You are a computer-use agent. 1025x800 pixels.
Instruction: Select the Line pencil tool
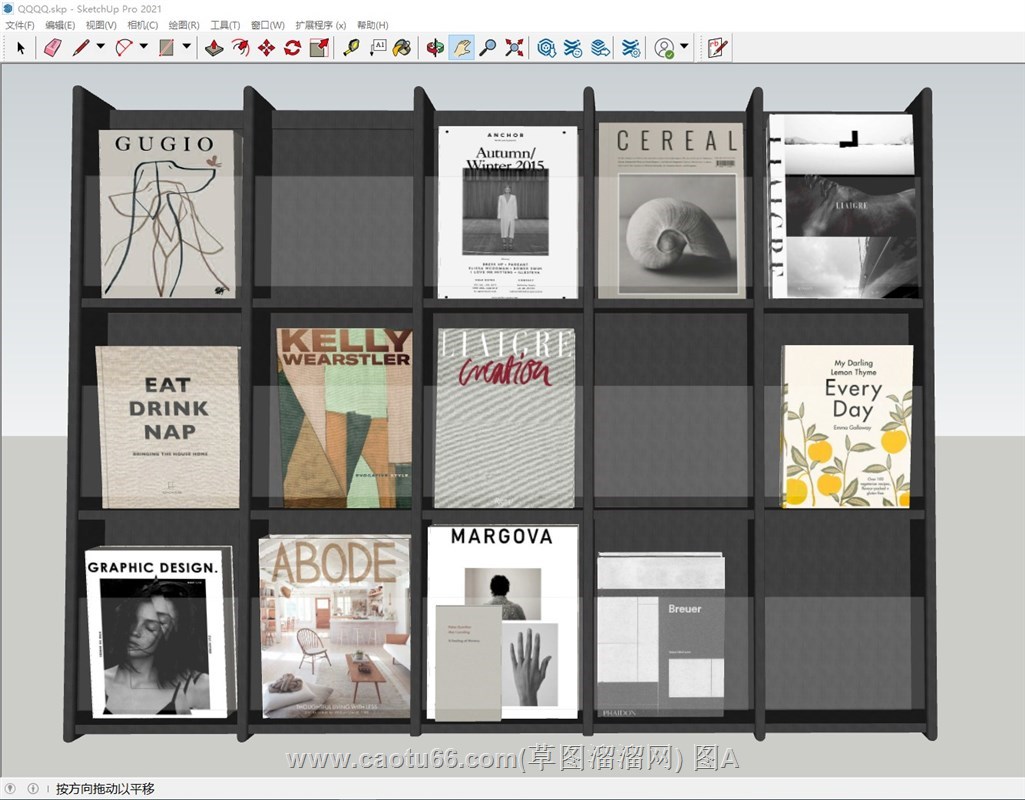point(81,48)
